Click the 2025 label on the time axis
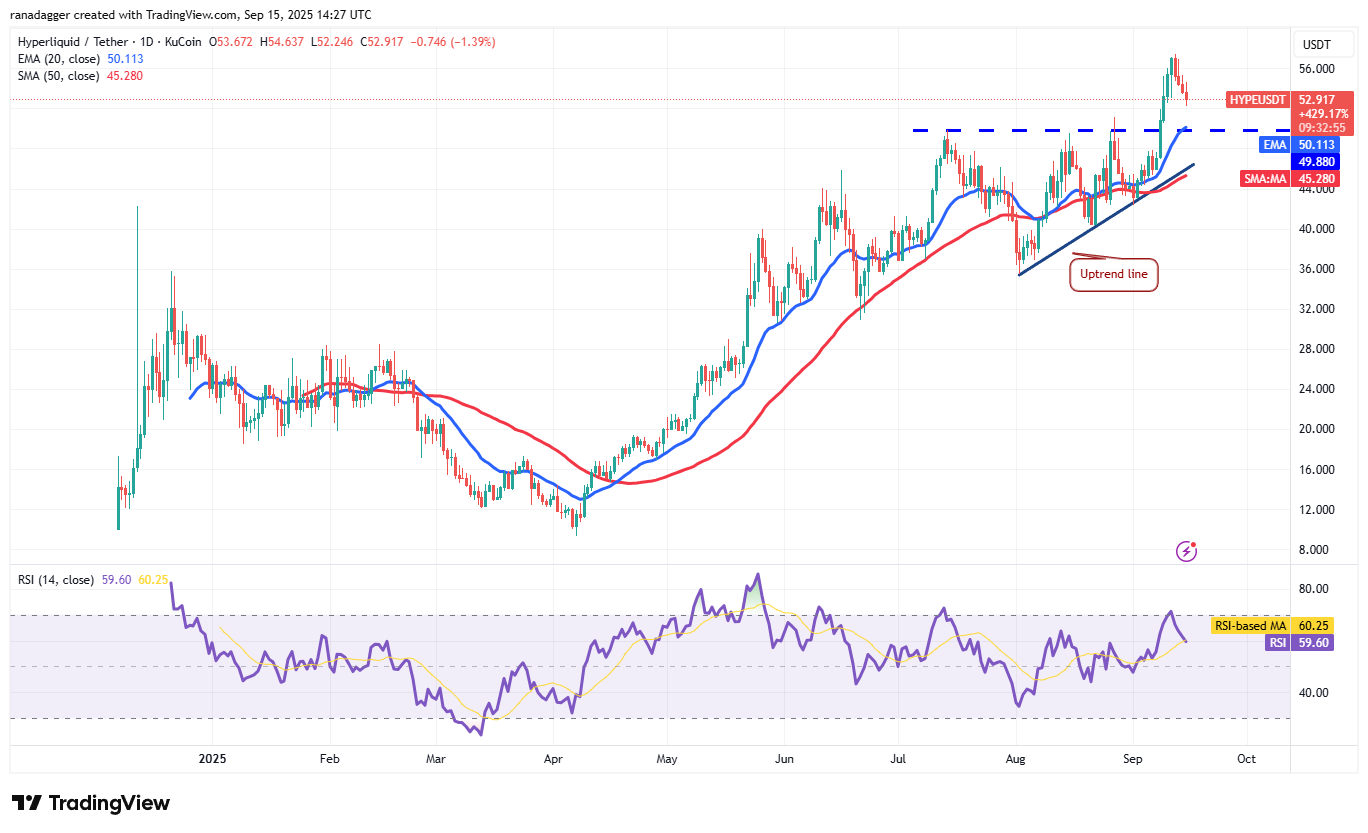The image size is (1368, 833). click(x=211, y=759)
